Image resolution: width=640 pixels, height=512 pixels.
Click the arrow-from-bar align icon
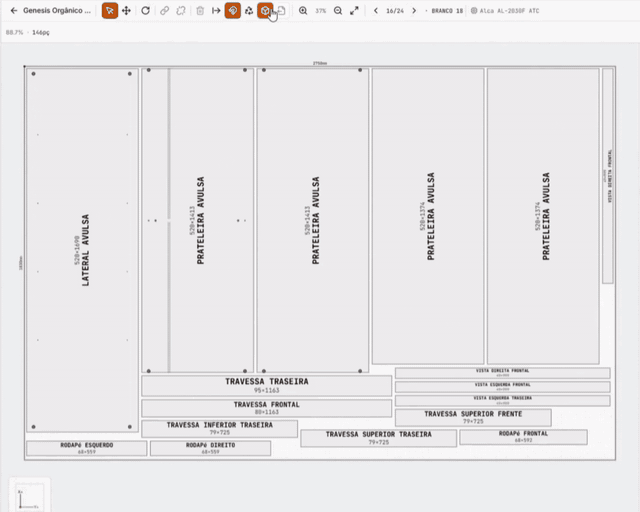click(216, 11)
